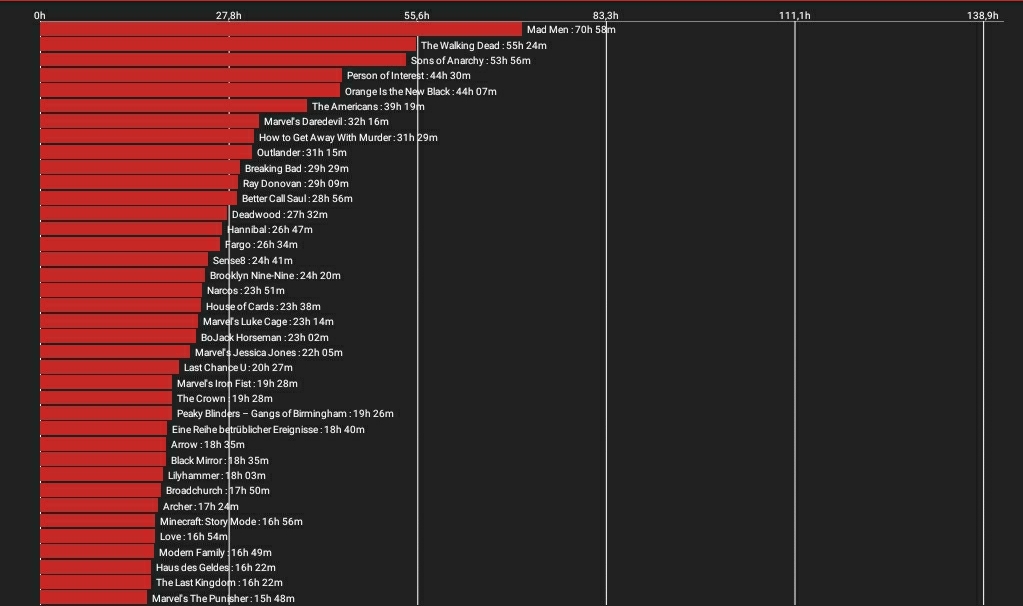Click 'Hannibal : 26h 47m' label

pyautogui.click(x=269, y=230)
